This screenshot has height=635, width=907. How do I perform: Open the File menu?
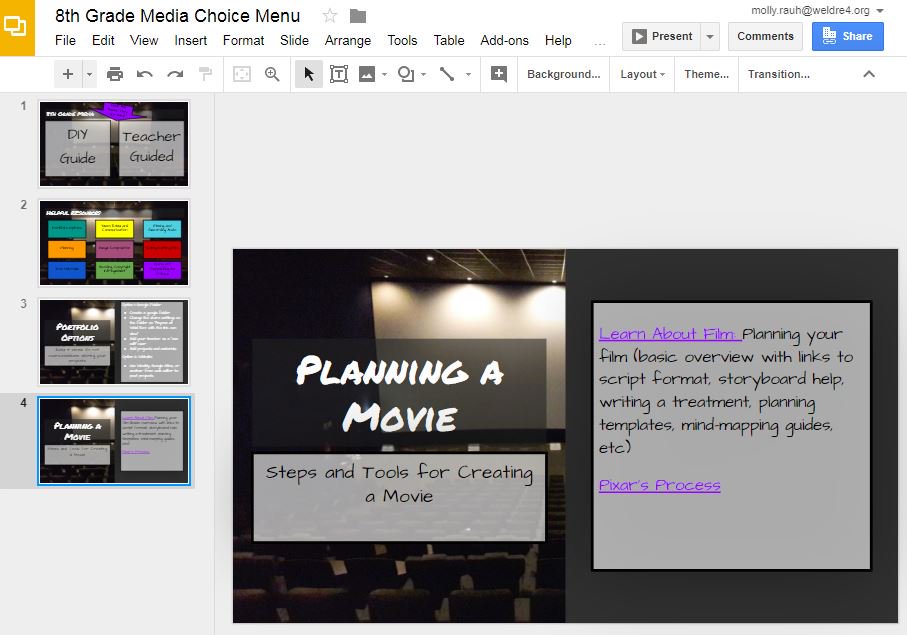click(x=65, y=40)
